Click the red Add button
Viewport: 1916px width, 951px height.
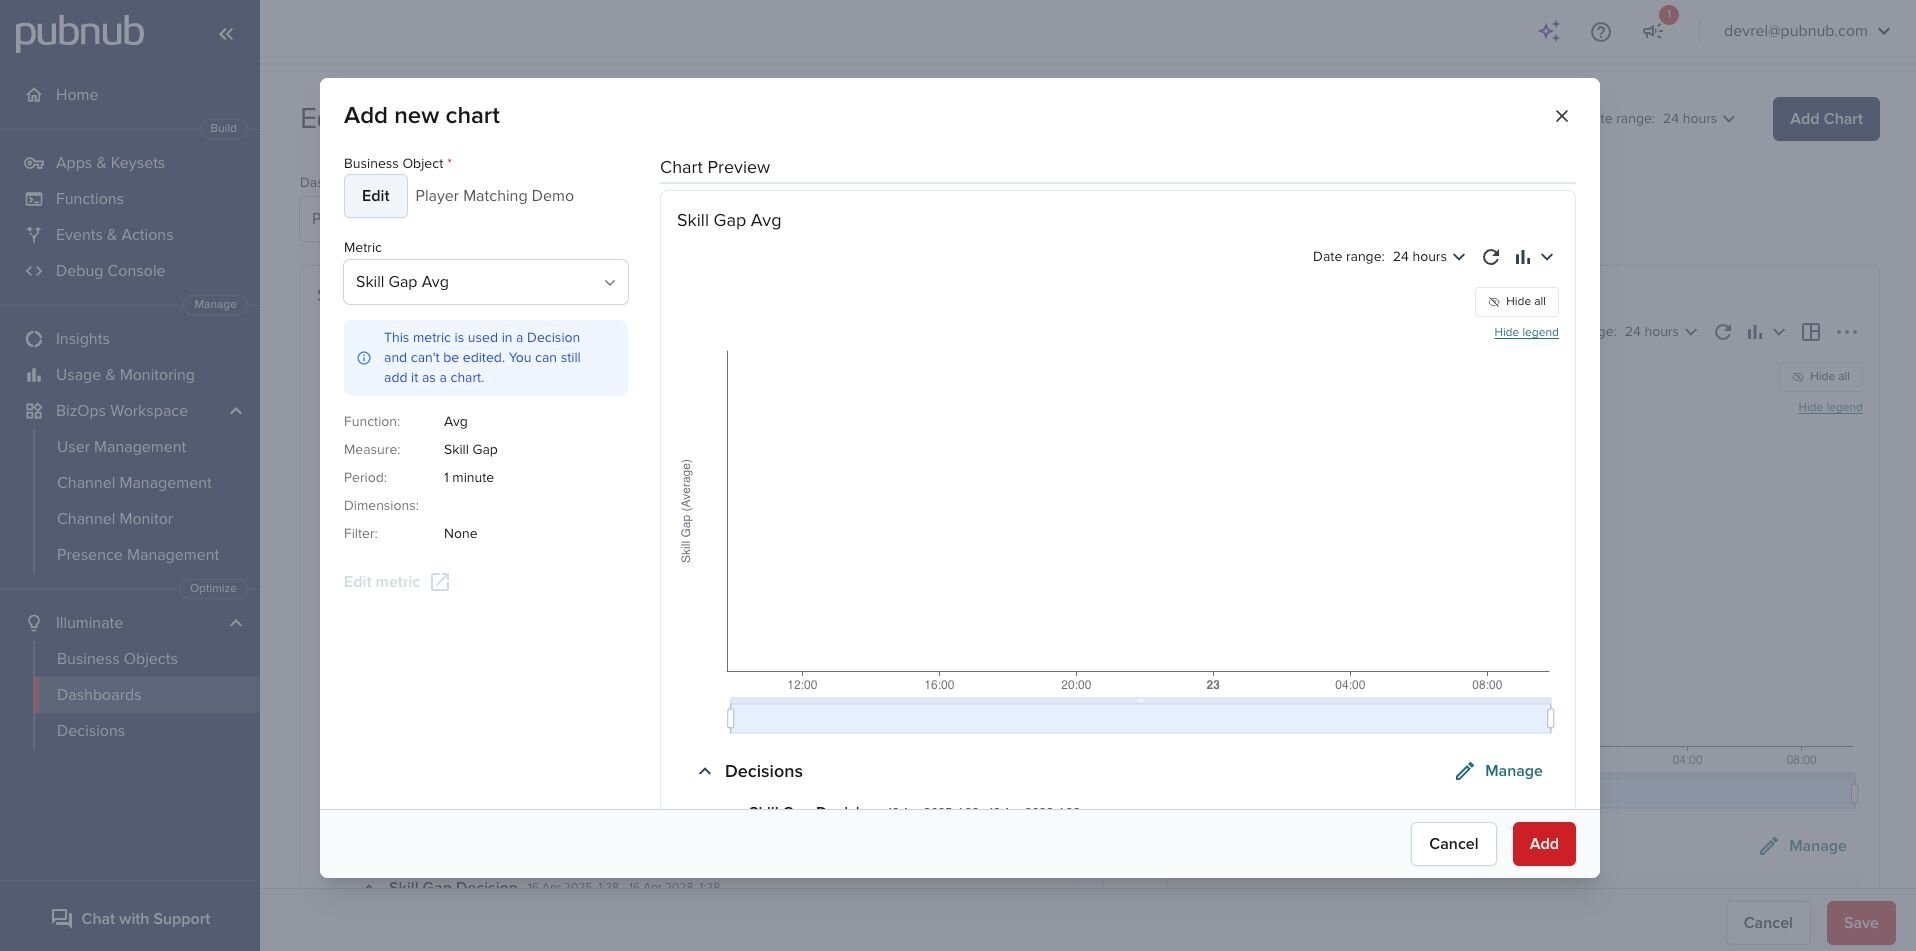(x=1543, y=844)
